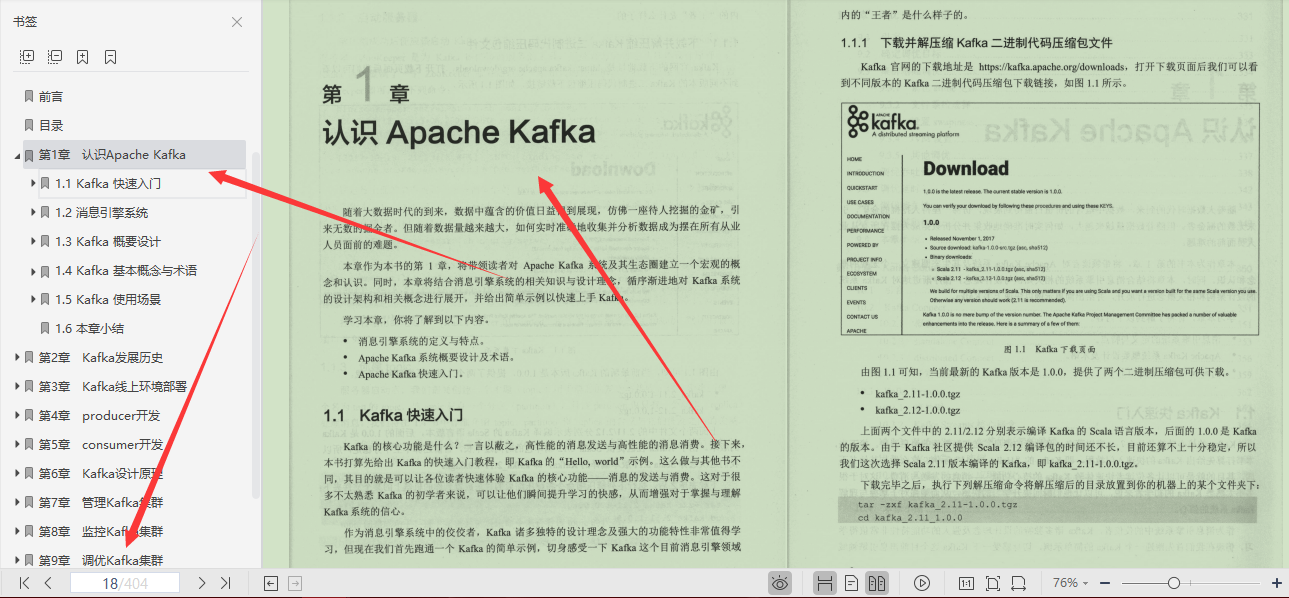This screenshot has width=1289, height=598.
Task: Jump to the last page
Action: pos(225,583)
